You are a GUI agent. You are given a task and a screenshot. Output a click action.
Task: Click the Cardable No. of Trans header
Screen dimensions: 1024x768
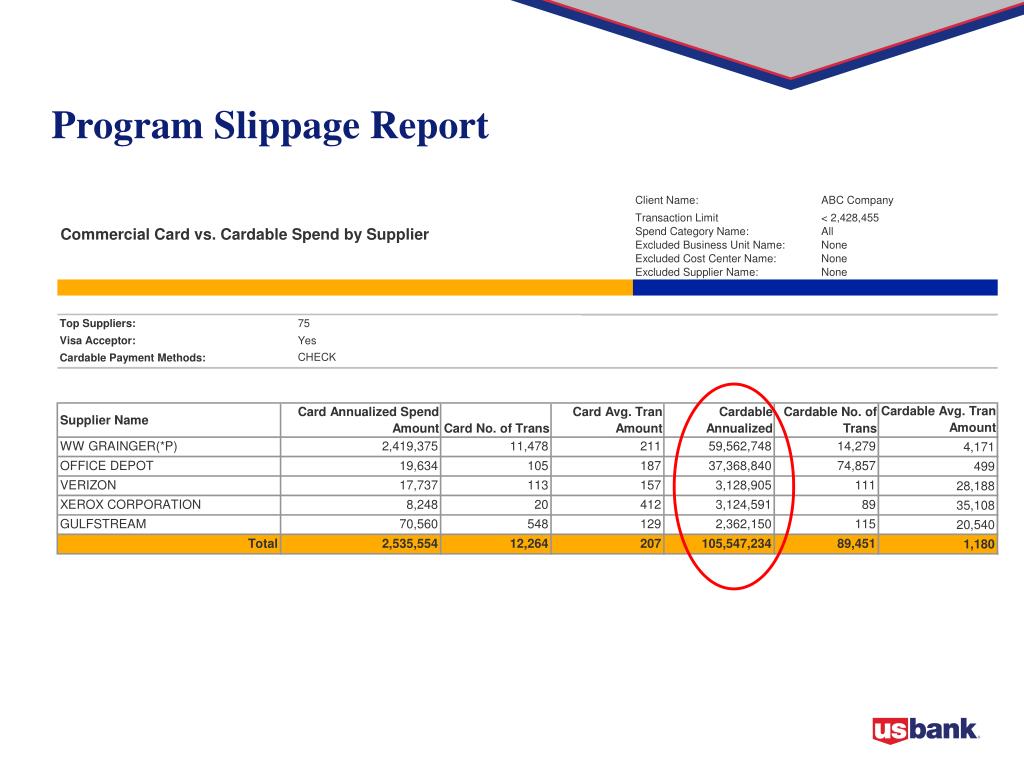(827, 420)
